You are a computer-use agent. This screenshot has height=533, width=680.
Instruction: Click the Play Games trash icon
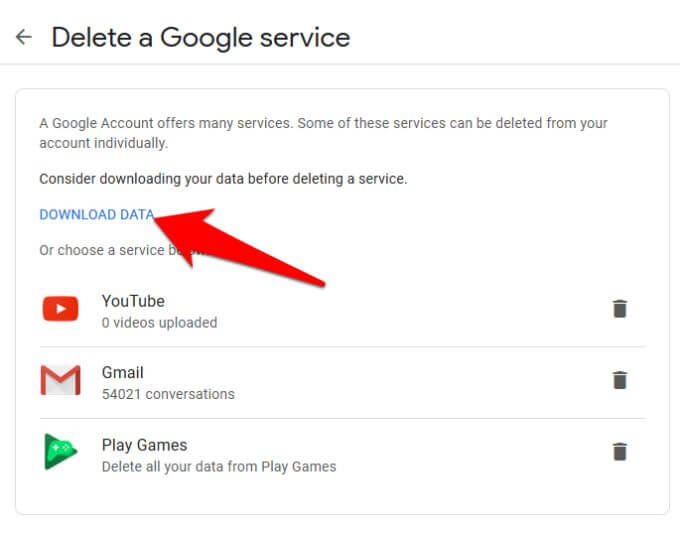(620, 452)
